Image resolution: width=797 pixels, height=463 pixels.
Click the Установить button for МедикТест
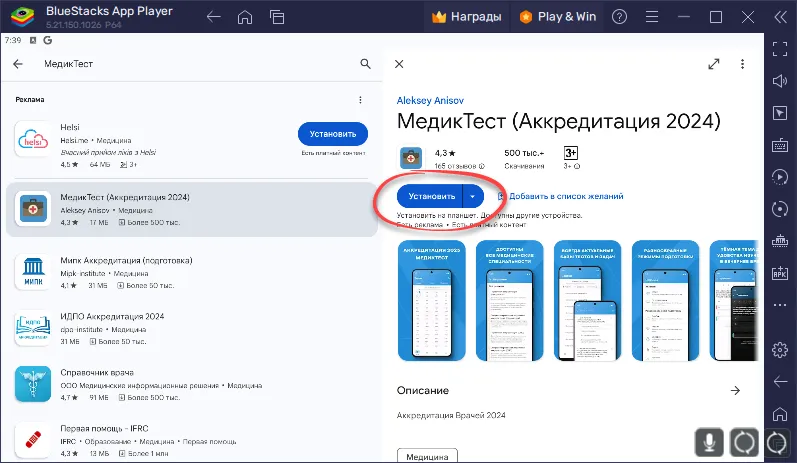point(431,196)
